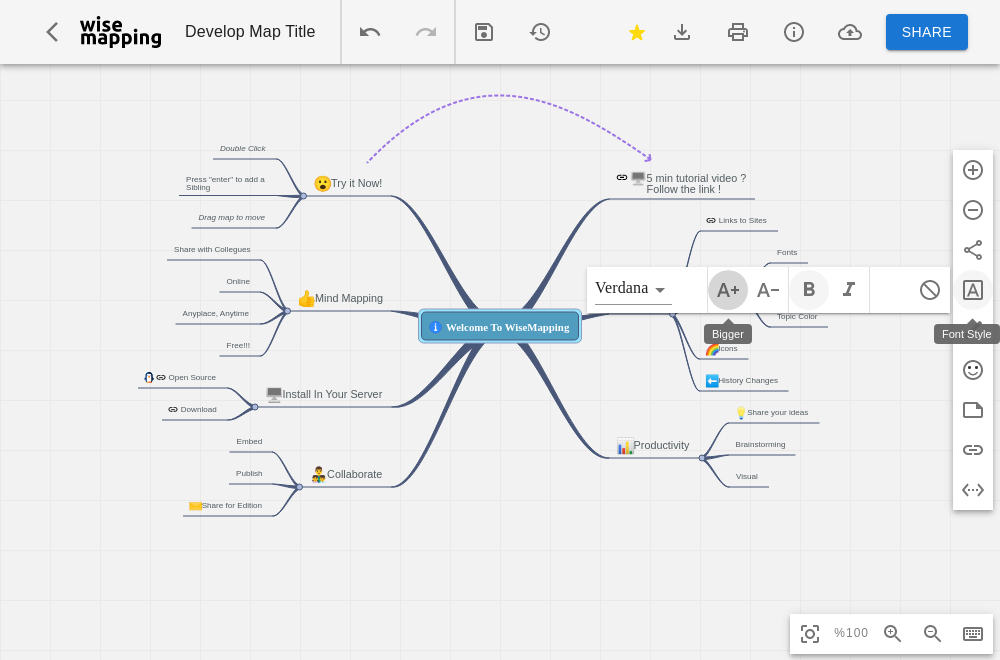1000x660 pixels.
Task: Click the redo arrow icon
Action: click(x=426, y=32)
